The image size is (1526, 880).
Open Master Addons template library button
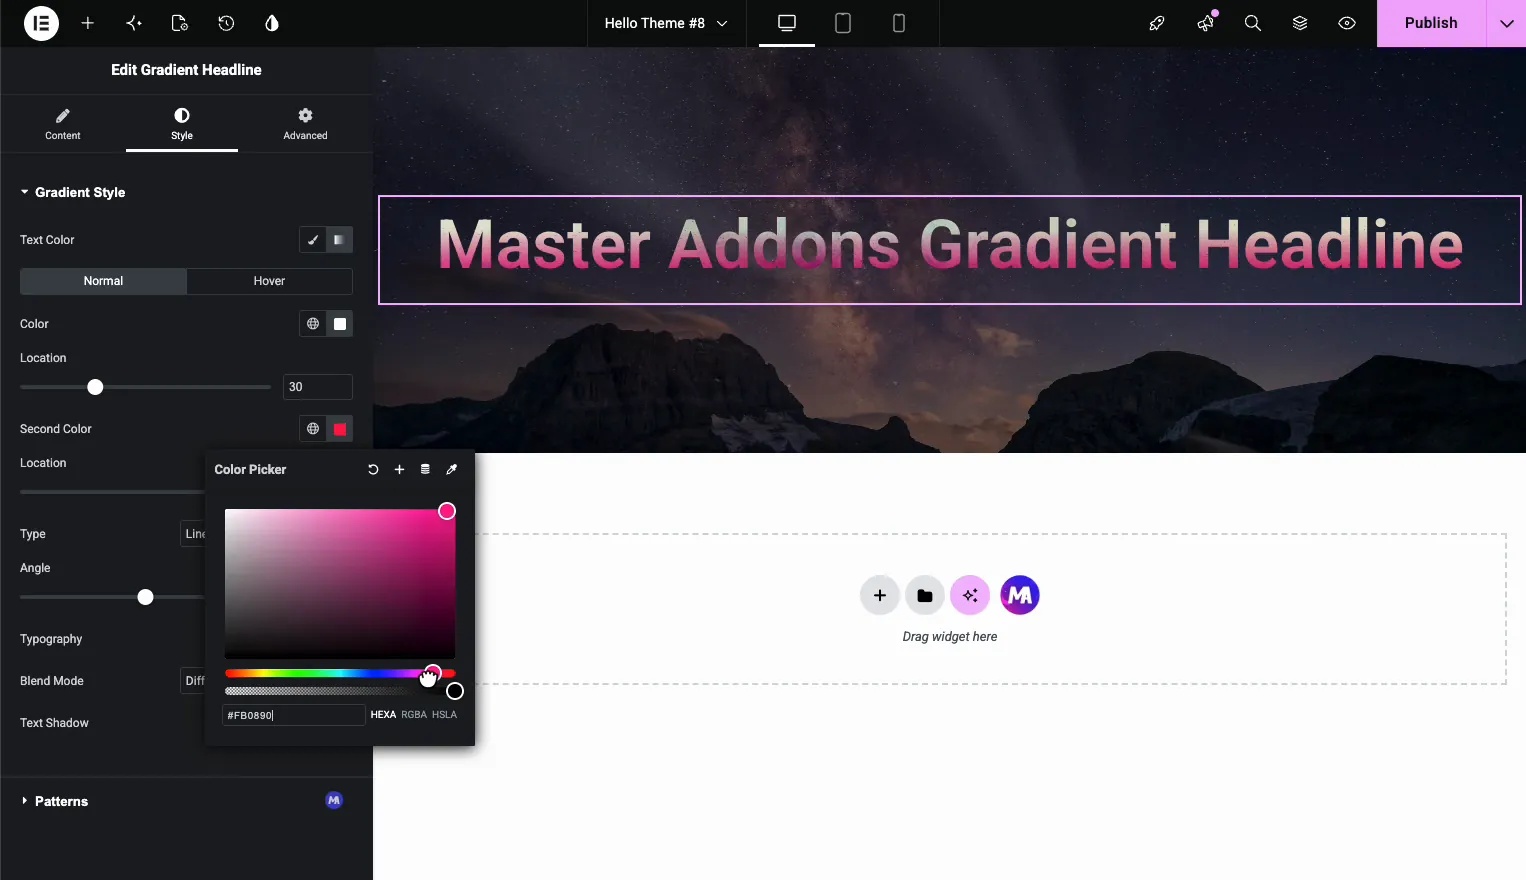pos(1020,596)
